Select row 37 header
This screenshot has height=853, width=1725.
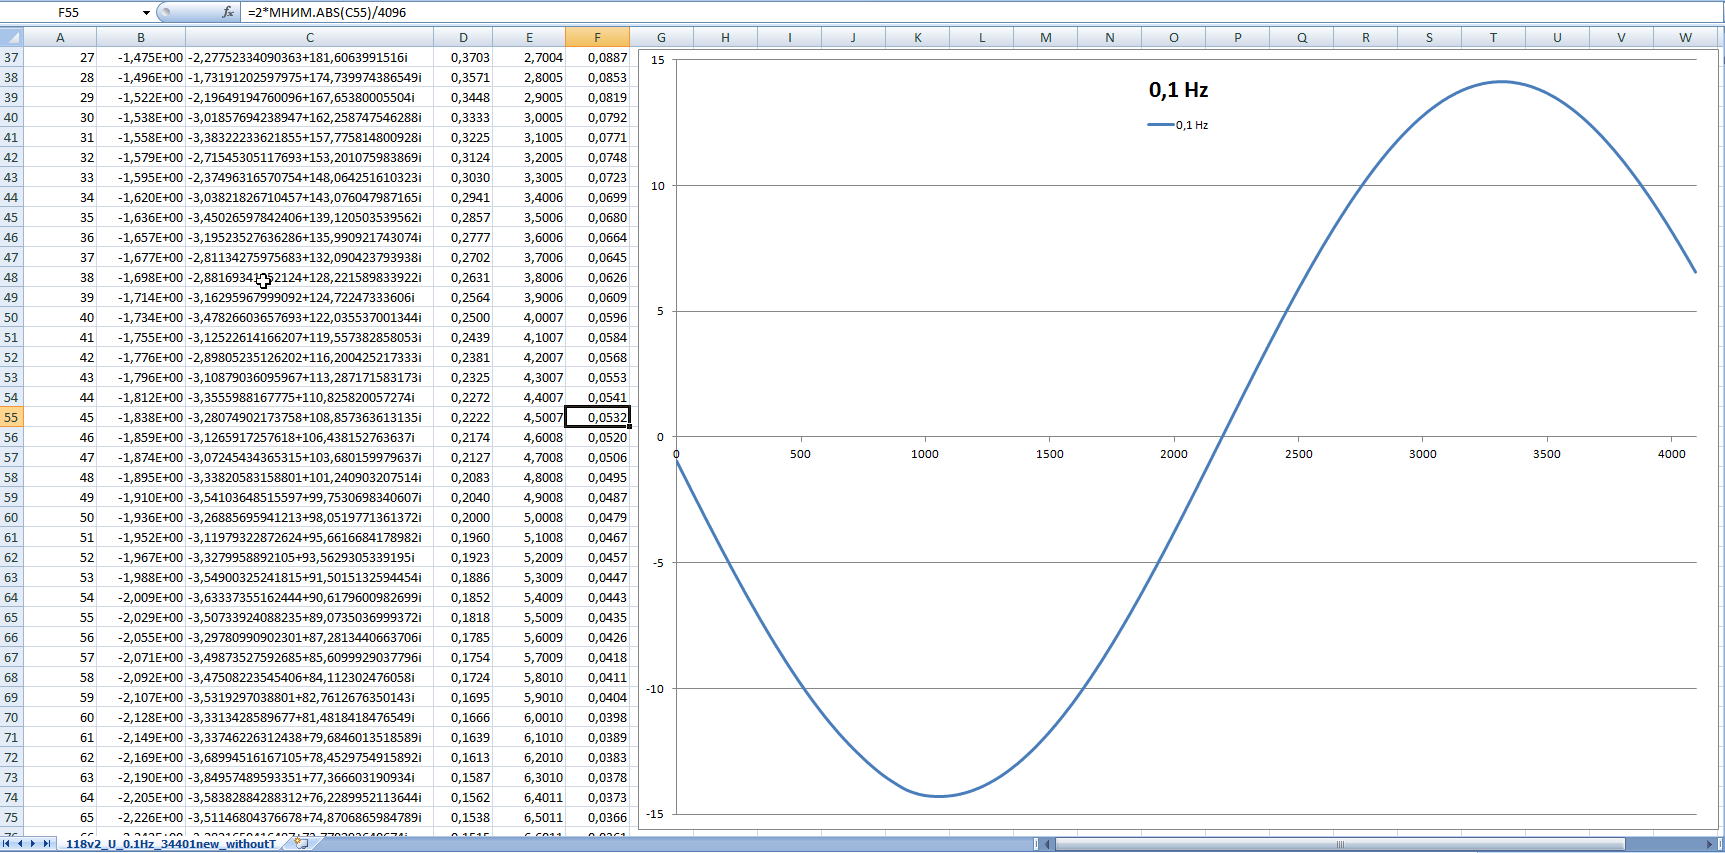pos(11,57)
